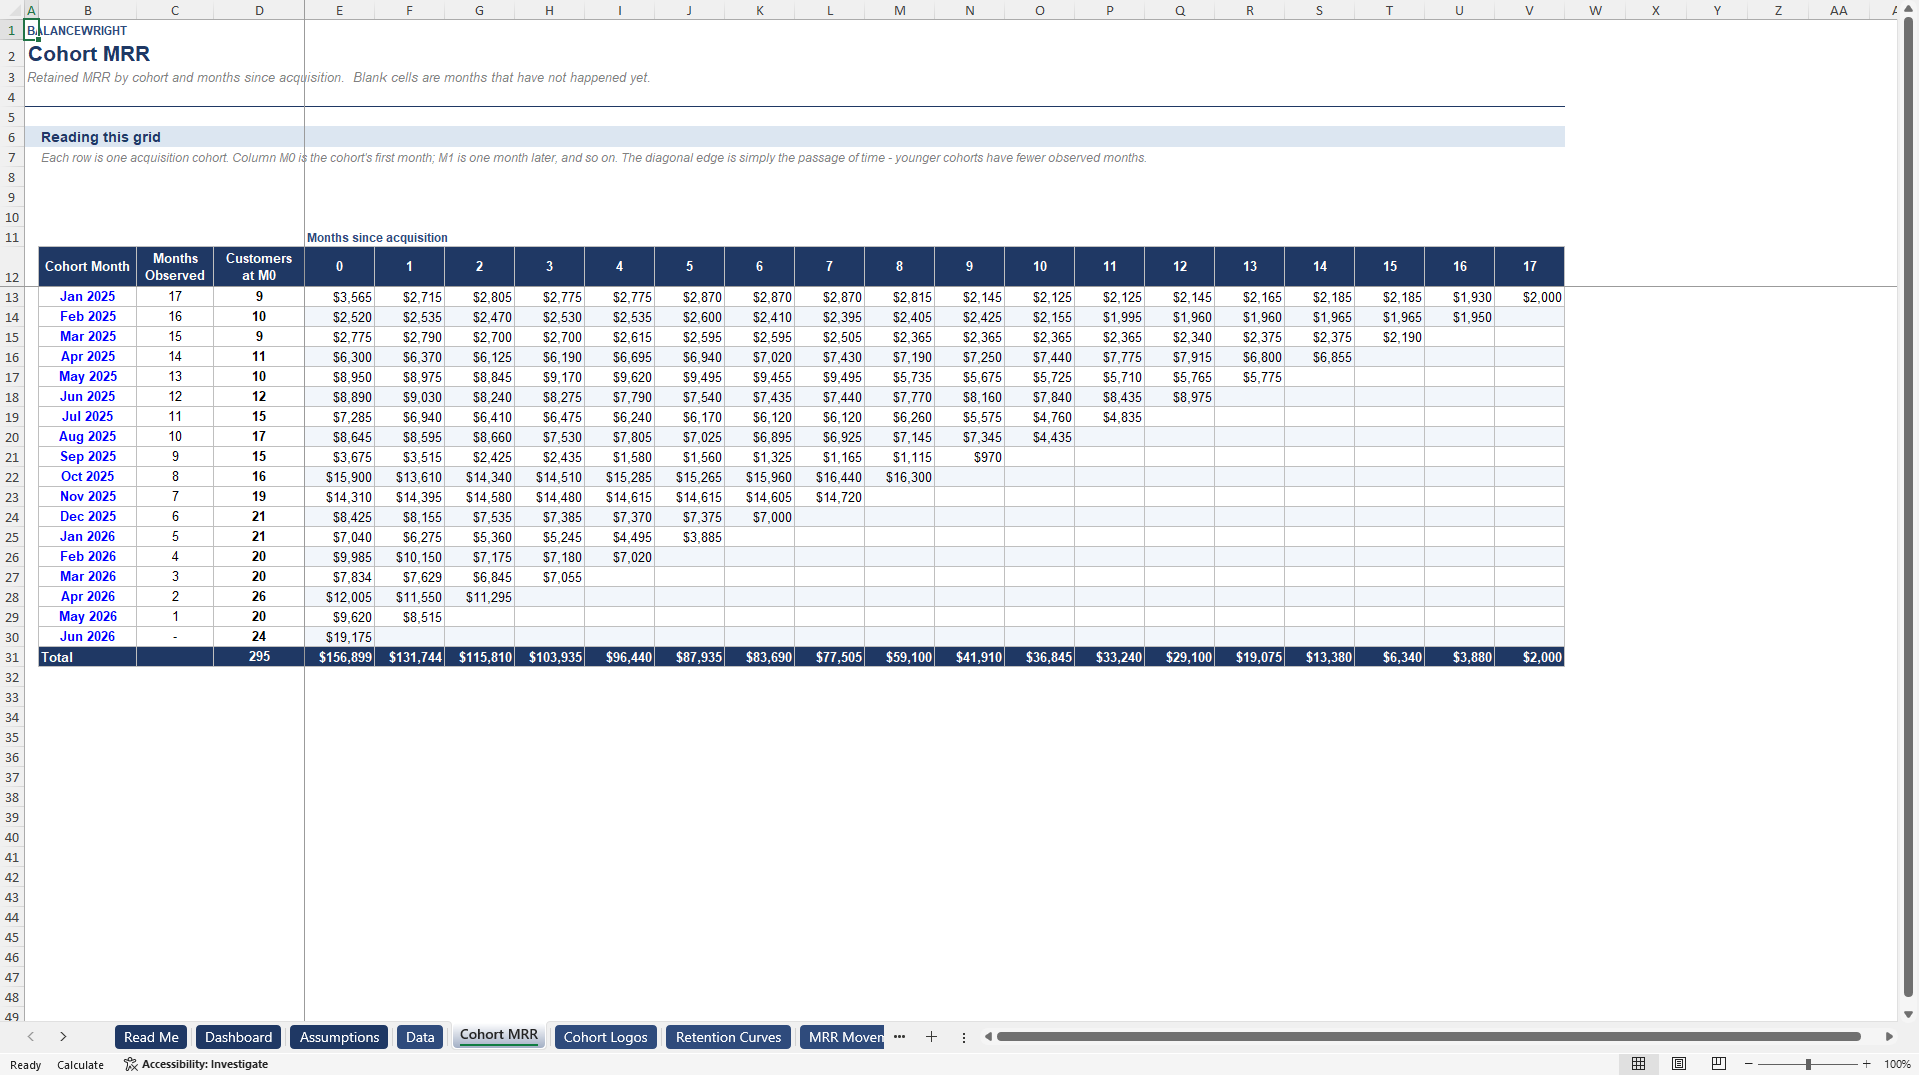Select the Cohort MRR title cell

click(89, 54)
